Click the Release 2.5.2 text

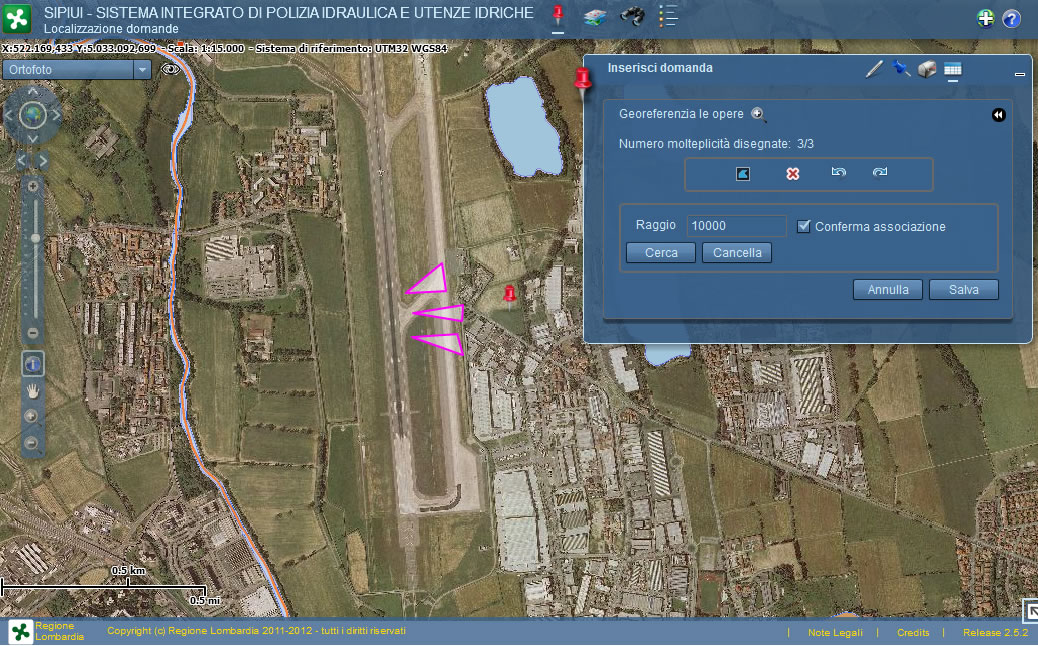coord(995,633)
